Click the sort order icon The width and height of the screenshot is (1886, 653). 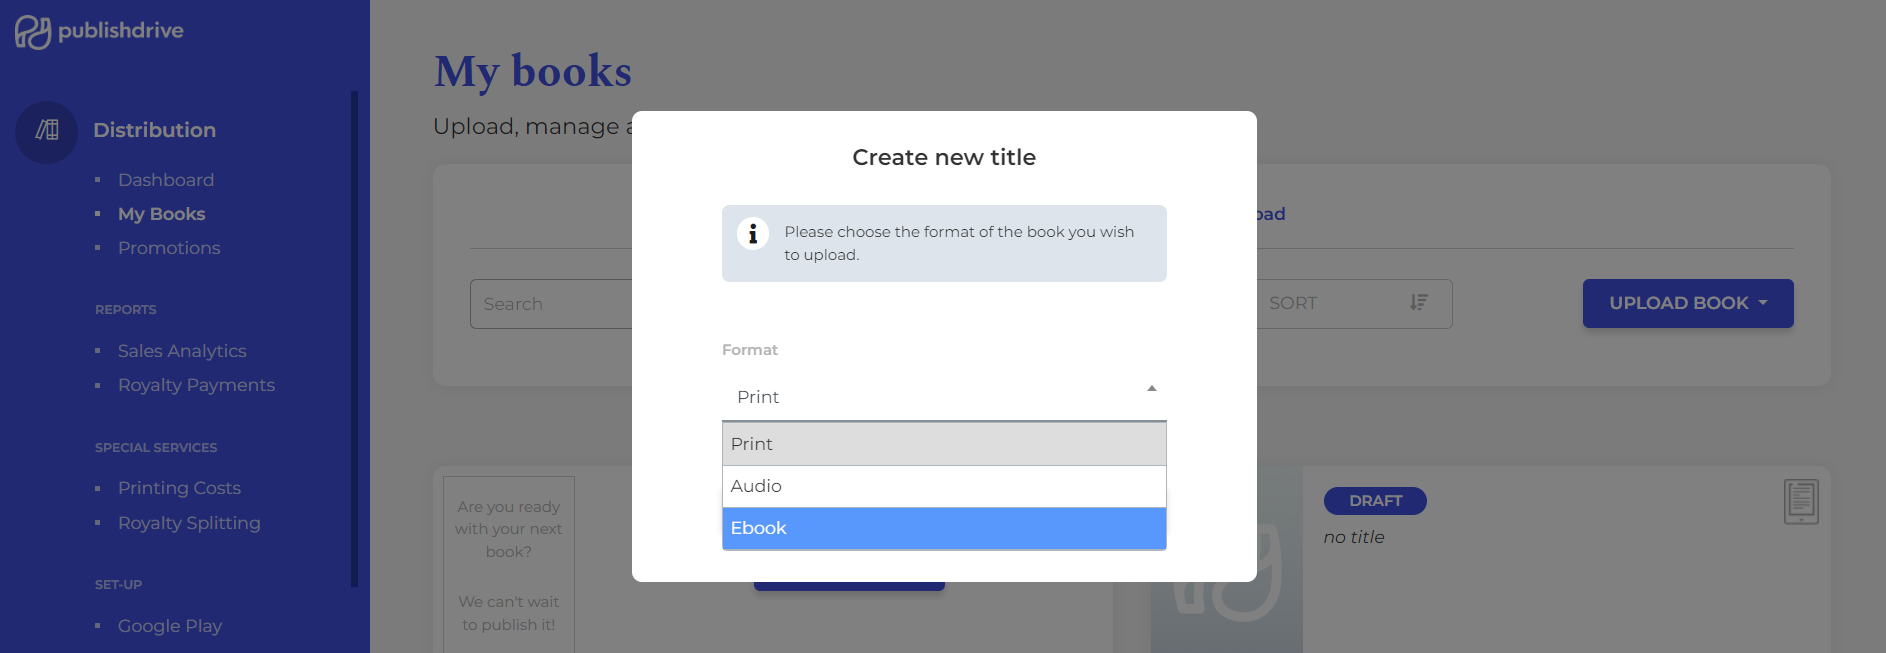1418,303
